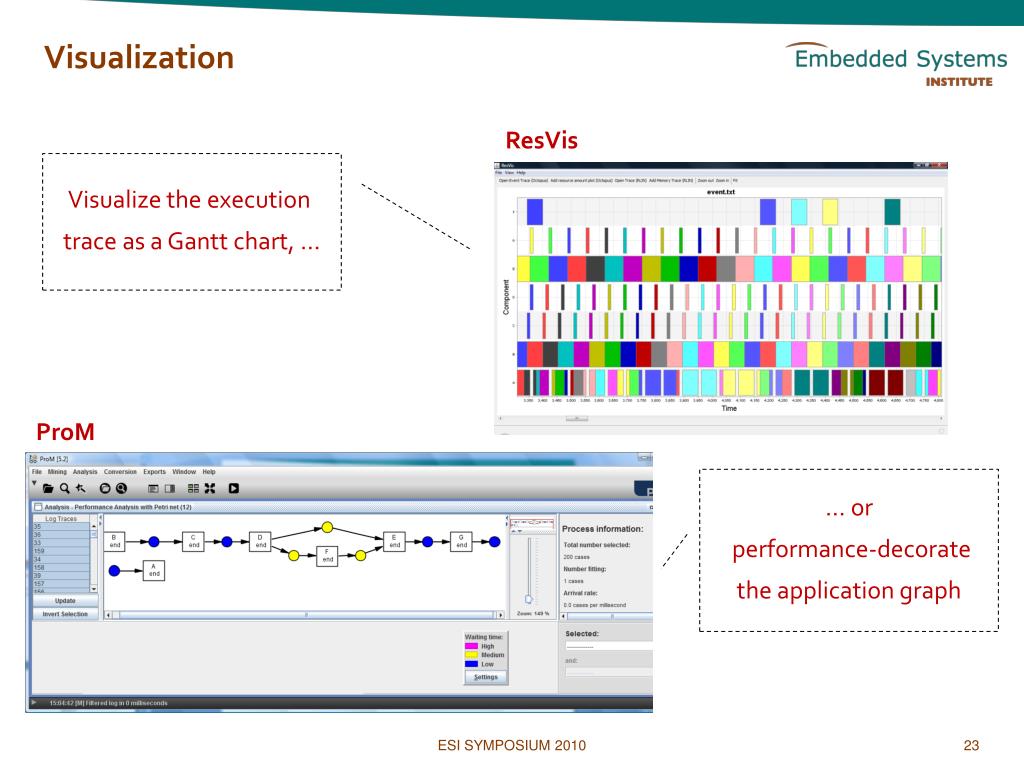Click the second round icon in ProM toolbar
The image size is (1024, 768).
(121, 488)
